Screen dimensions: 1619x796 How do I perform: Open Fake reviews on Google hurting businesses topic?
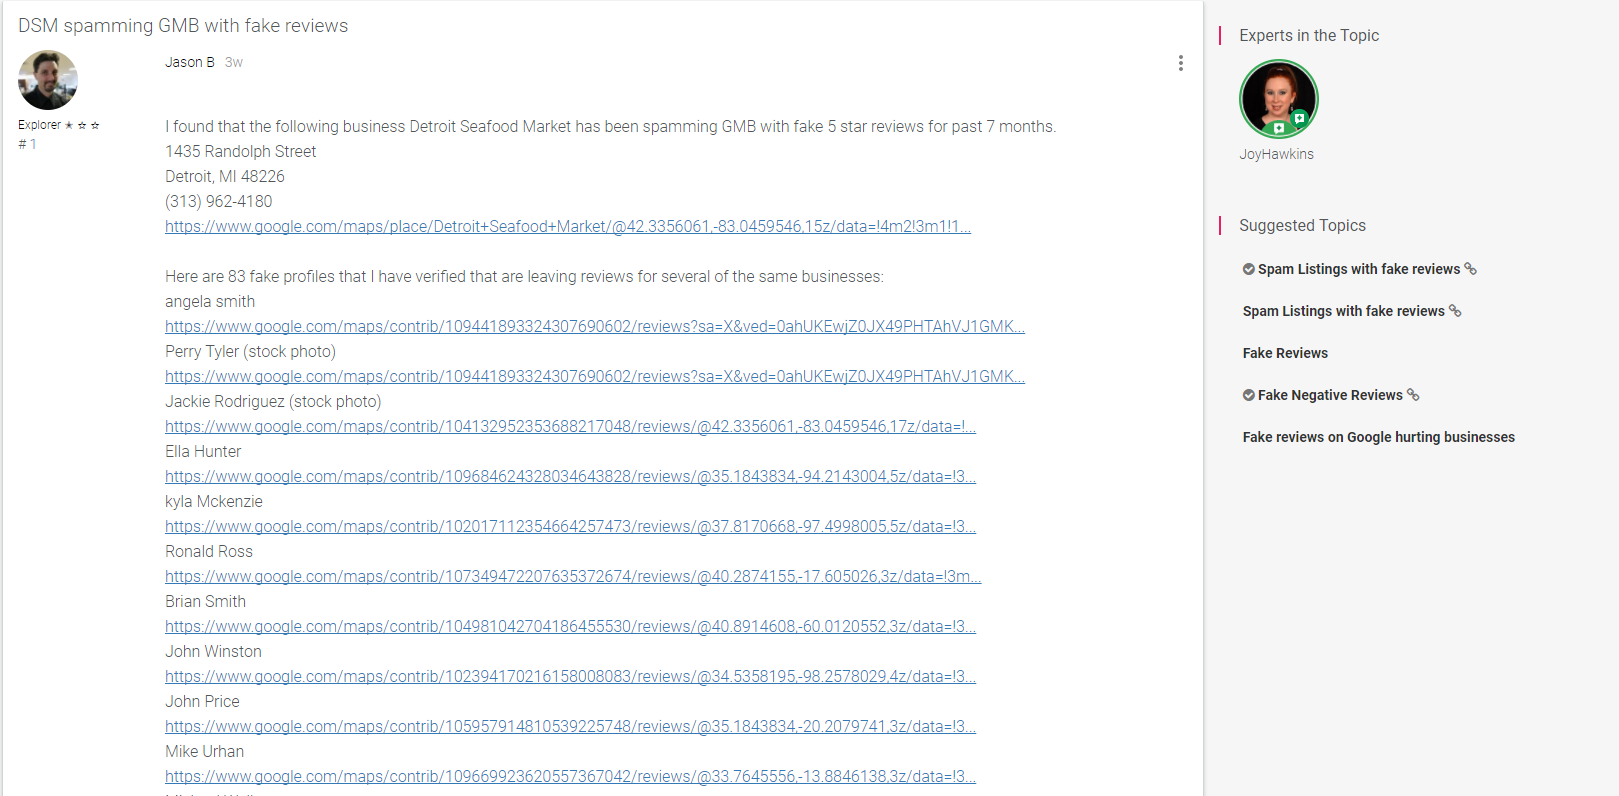click(x=1378, y=437)
